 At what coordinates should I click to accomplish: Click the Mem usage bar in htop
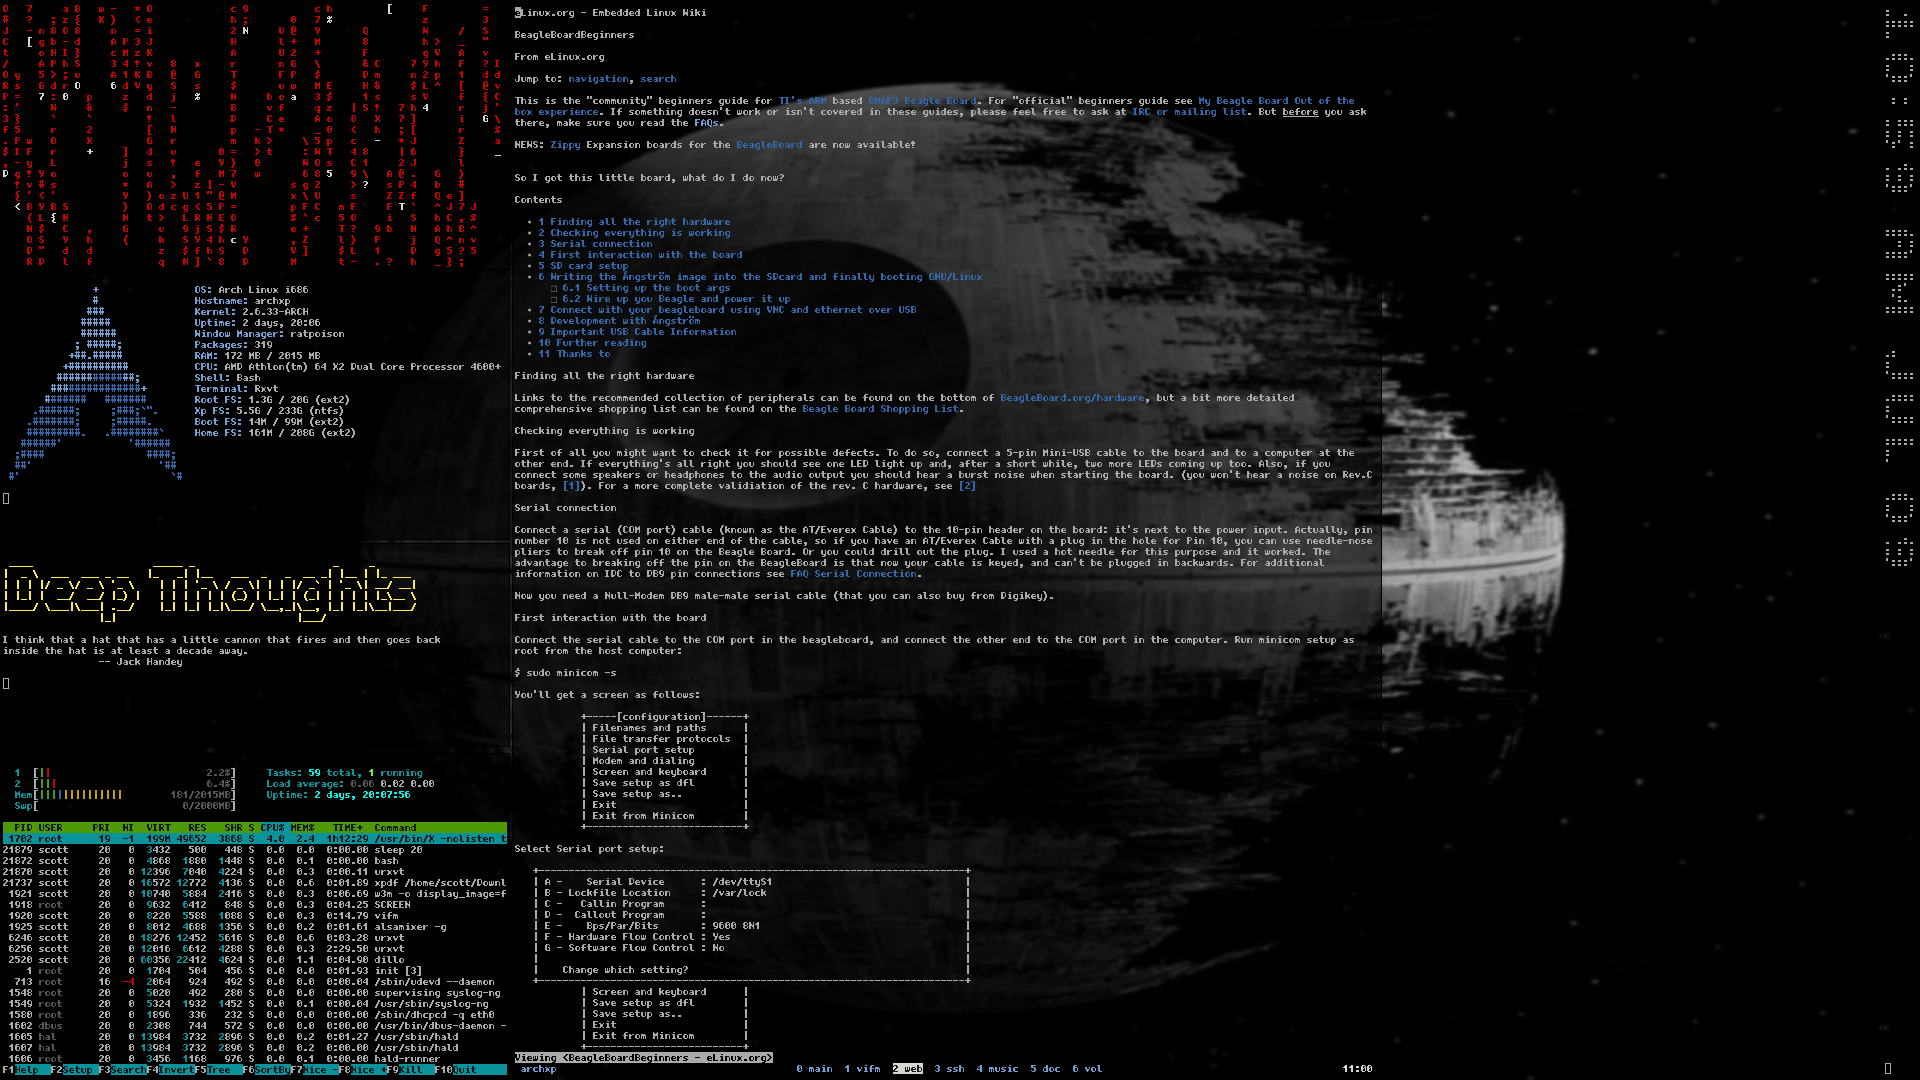click(125, 795)
